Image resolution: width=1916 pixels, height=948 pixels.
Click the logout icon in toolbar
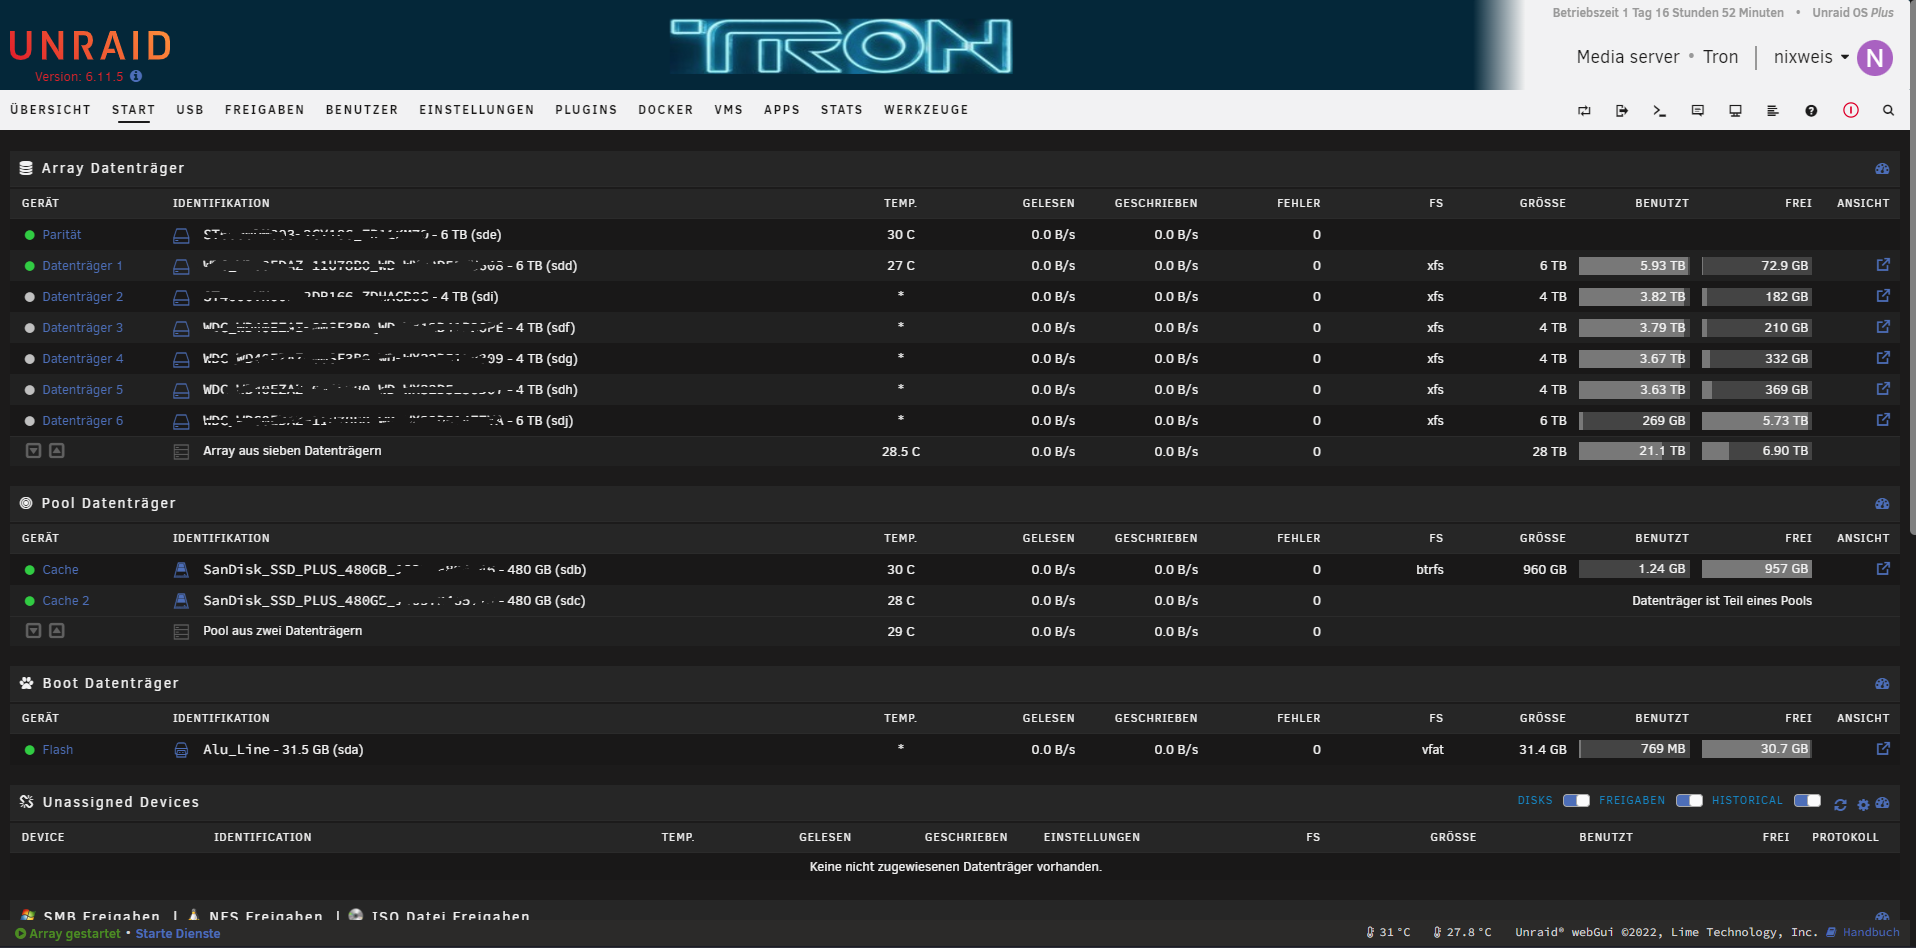tap(1622, 111)
